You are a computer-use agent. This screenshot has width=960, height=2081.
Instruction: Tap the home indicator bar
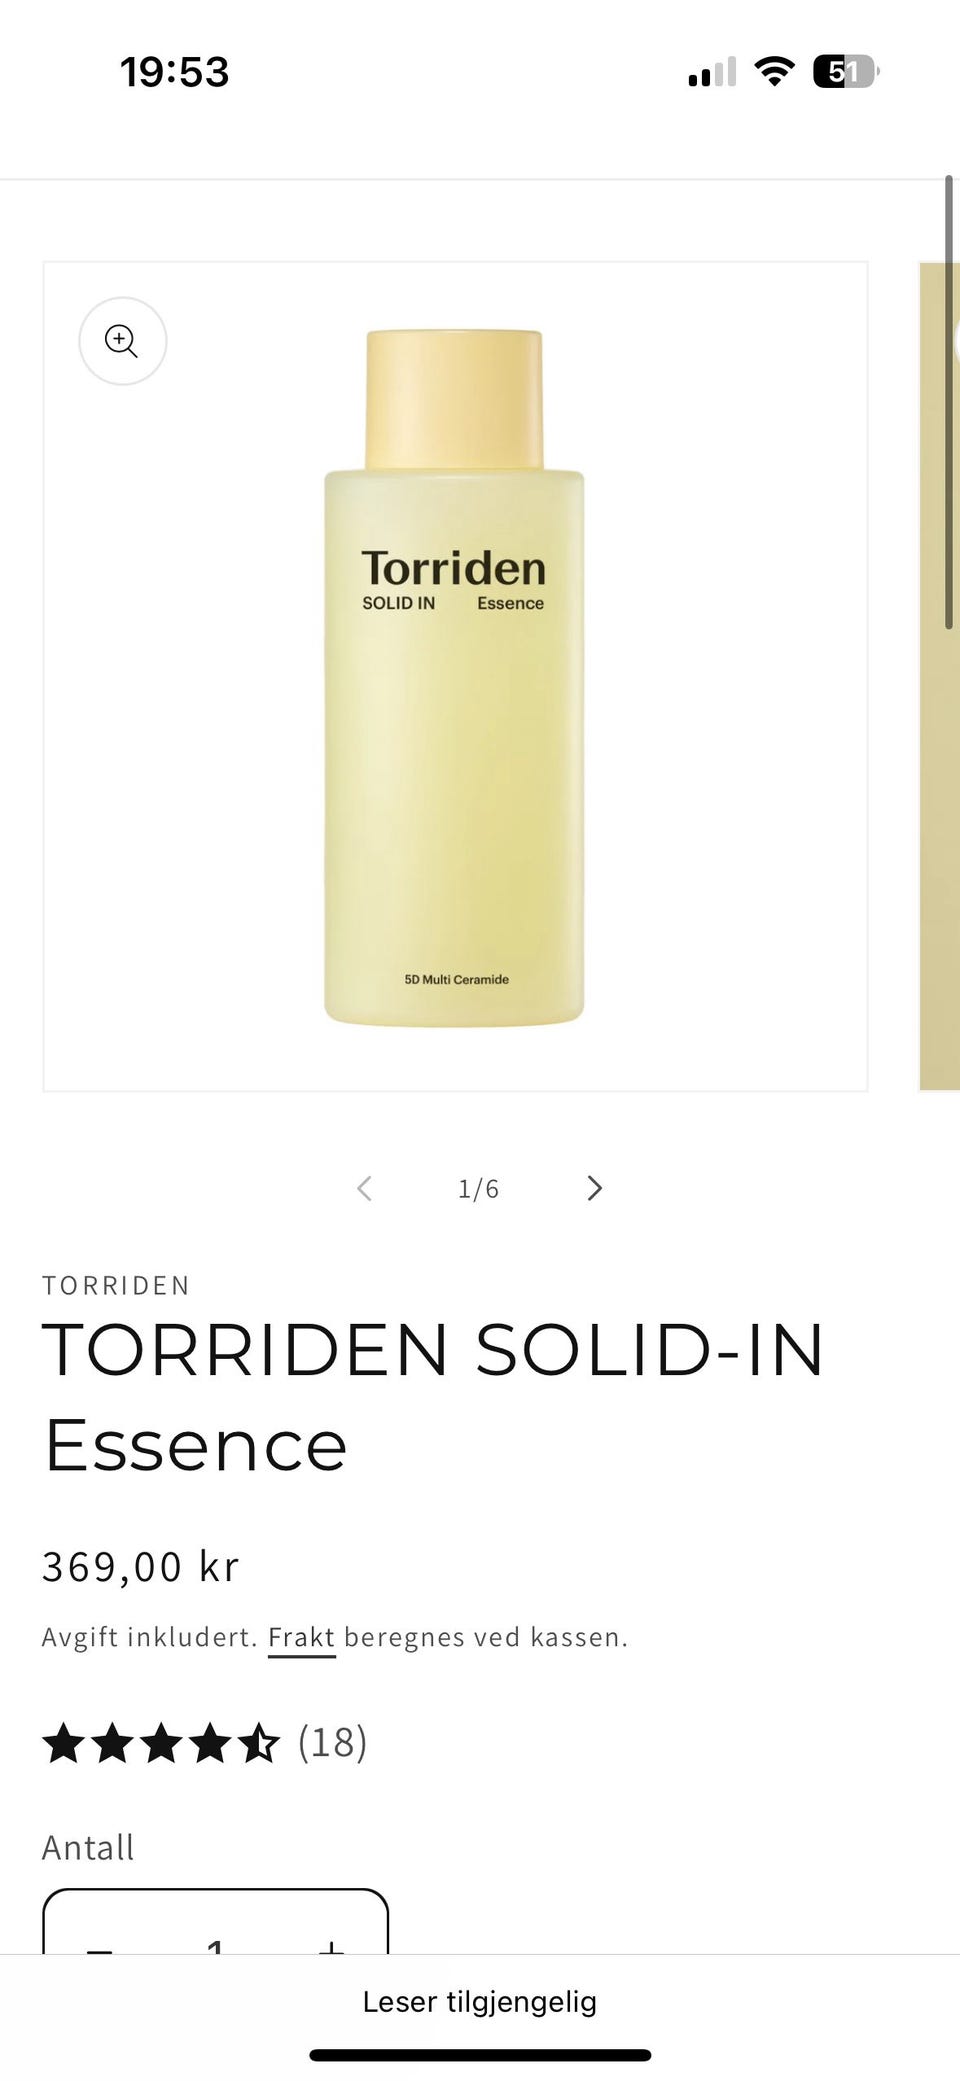(x=480, y=2055)
